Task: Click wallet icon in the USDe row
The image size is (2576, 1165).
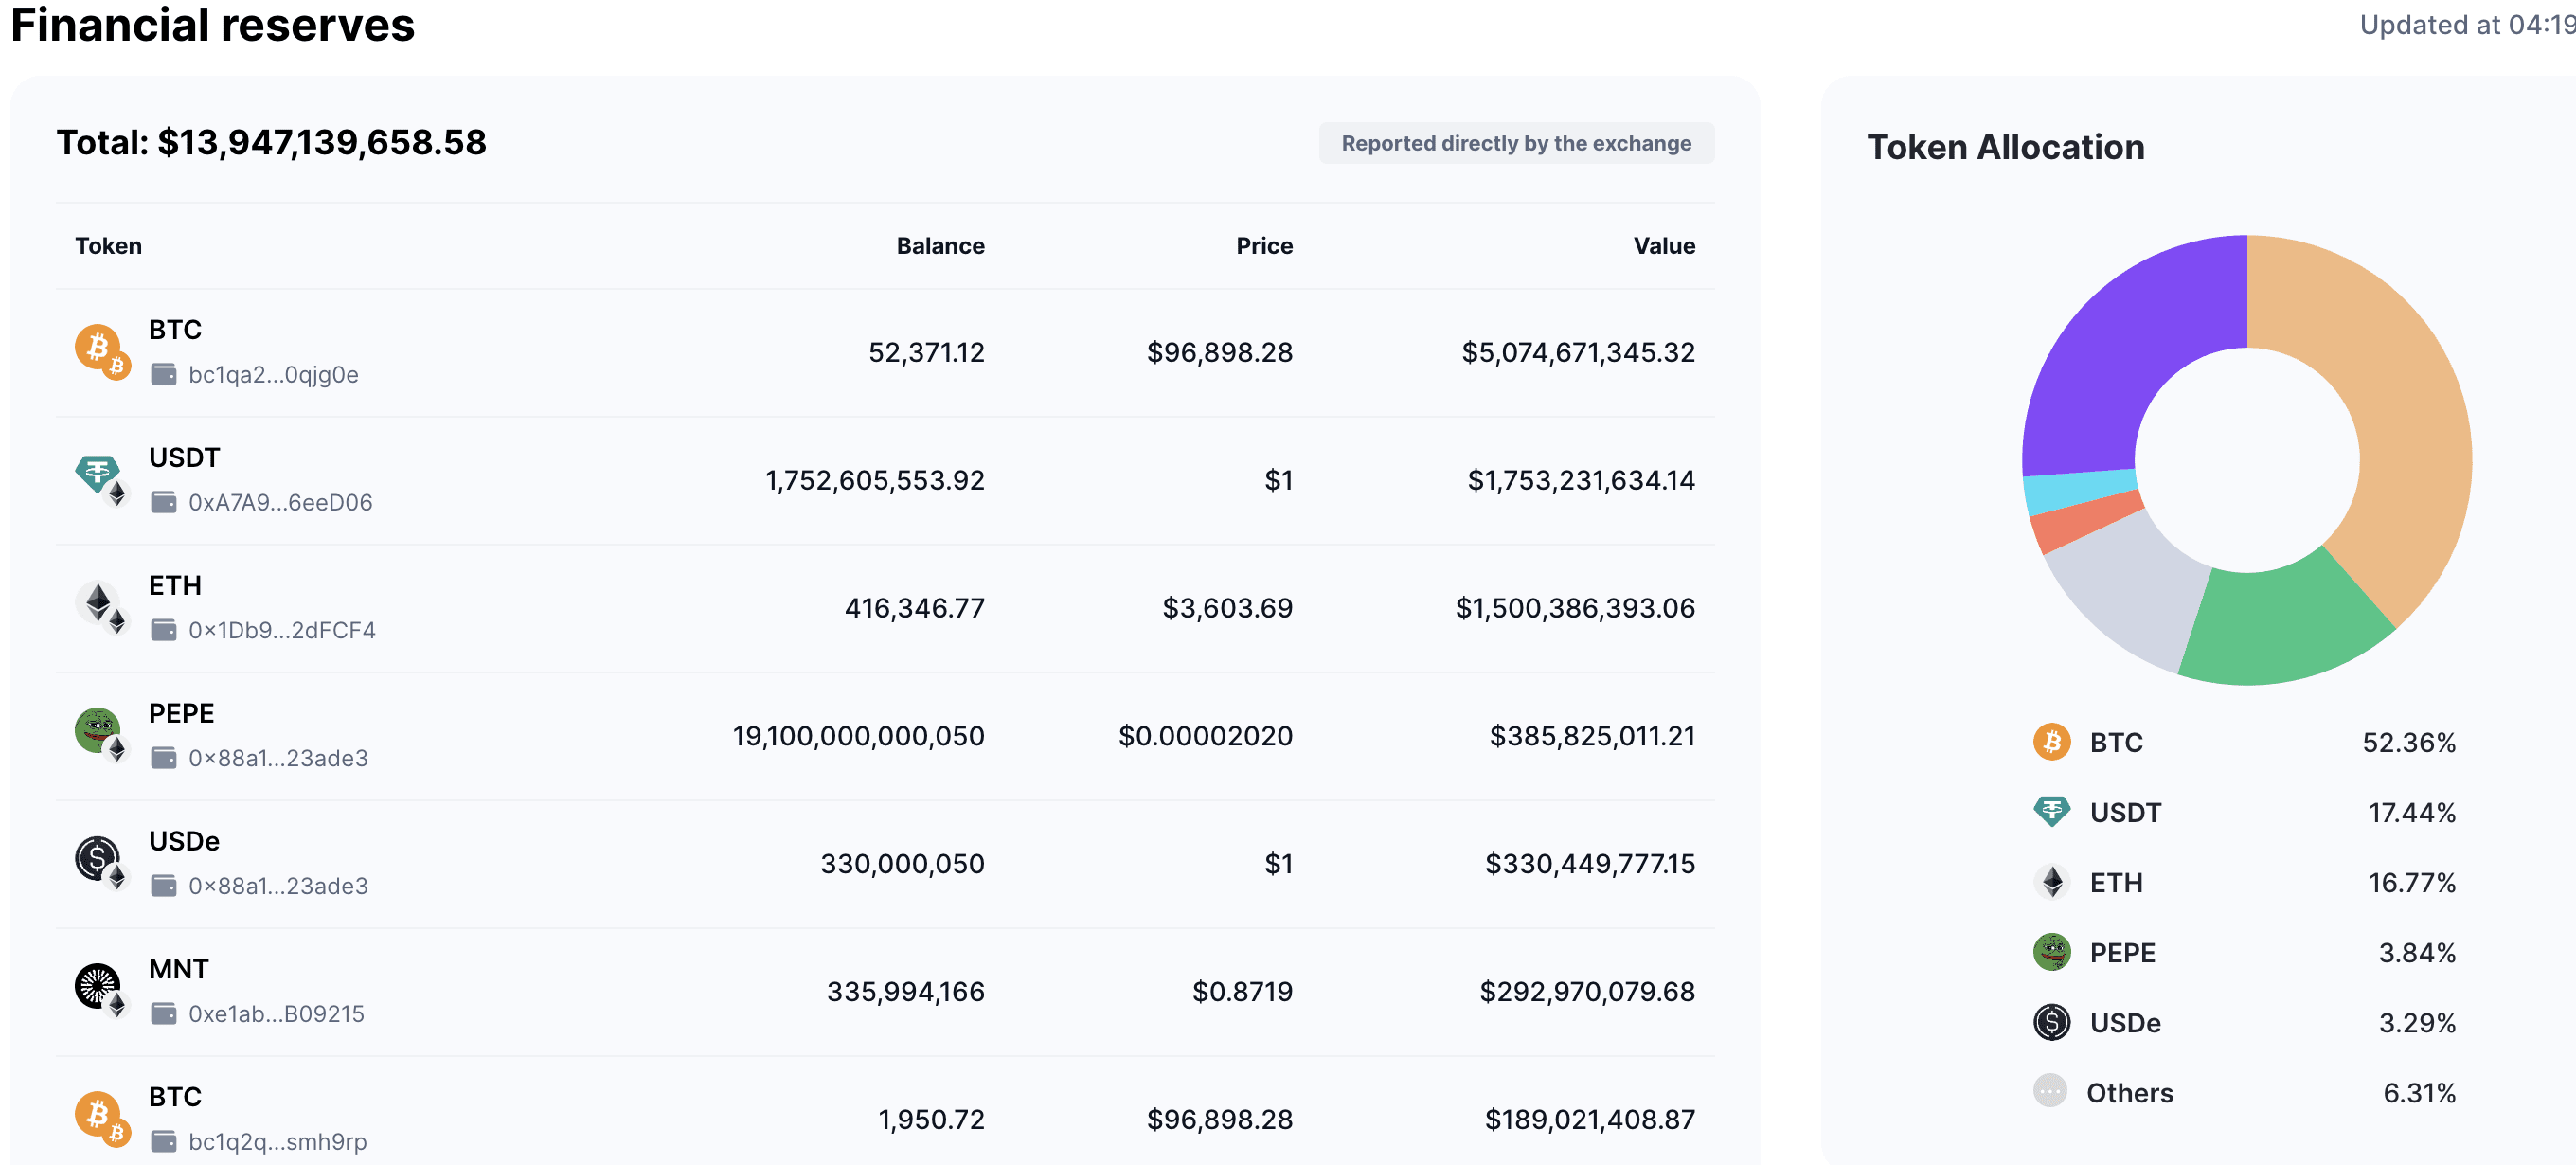Action: (163, 886)
